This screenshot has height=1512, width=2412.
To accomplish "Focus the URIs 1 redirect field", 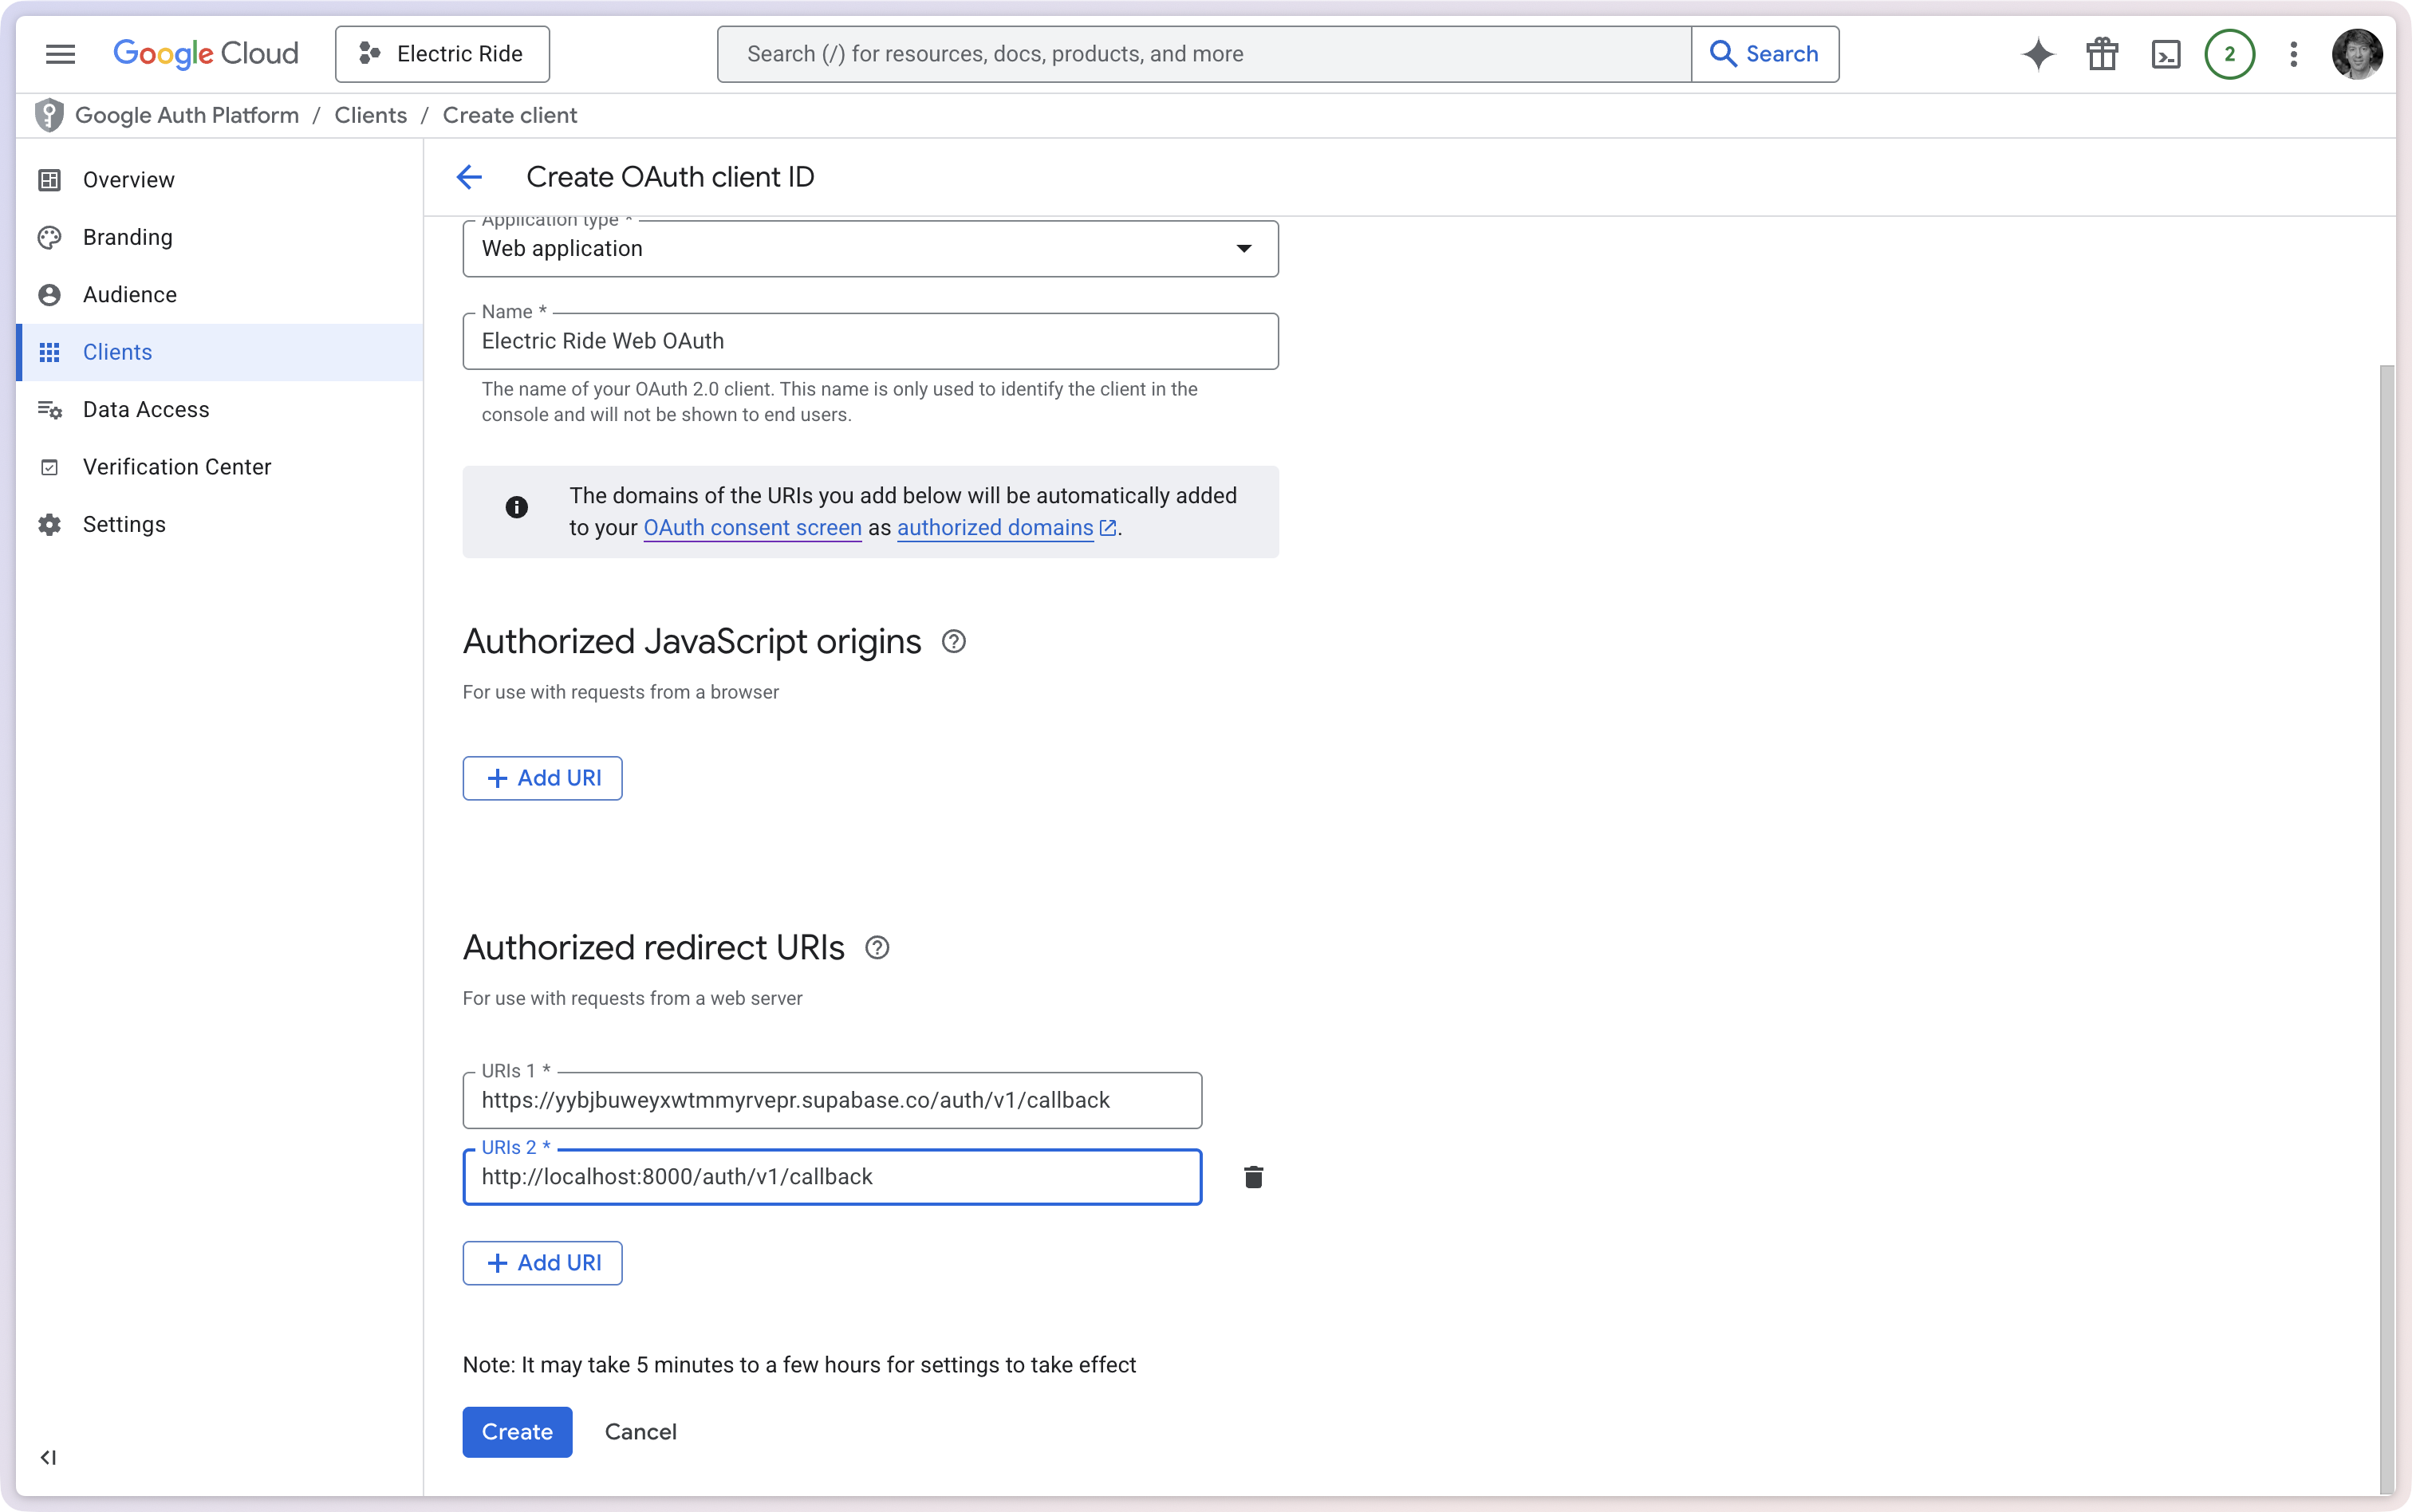I will tap(832, 1101).
